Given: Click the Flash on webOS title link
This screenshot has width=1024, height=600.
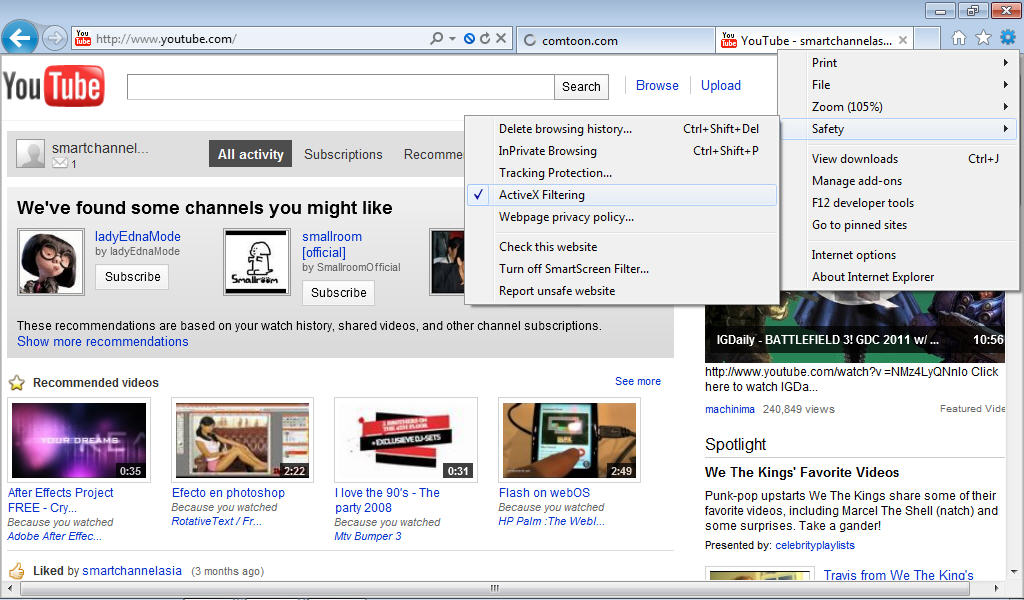Looking at the screenshot, I should point(544,493).
